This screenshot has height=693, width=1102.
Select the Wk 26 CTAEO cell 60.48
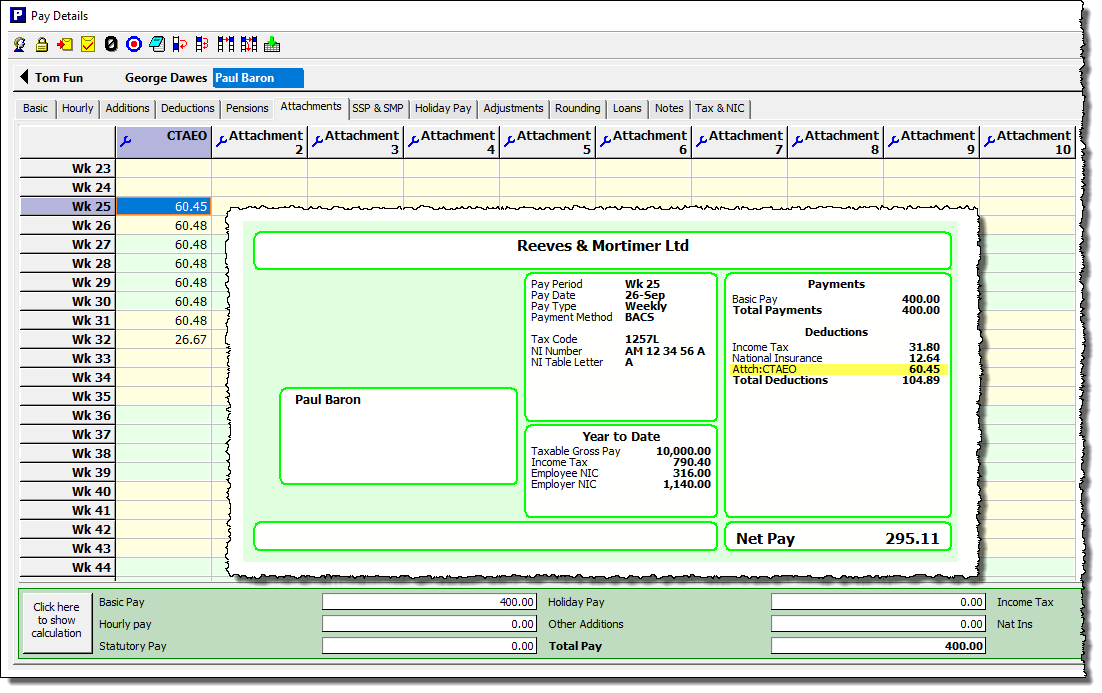pyautogui.click(x=164, y=226)
